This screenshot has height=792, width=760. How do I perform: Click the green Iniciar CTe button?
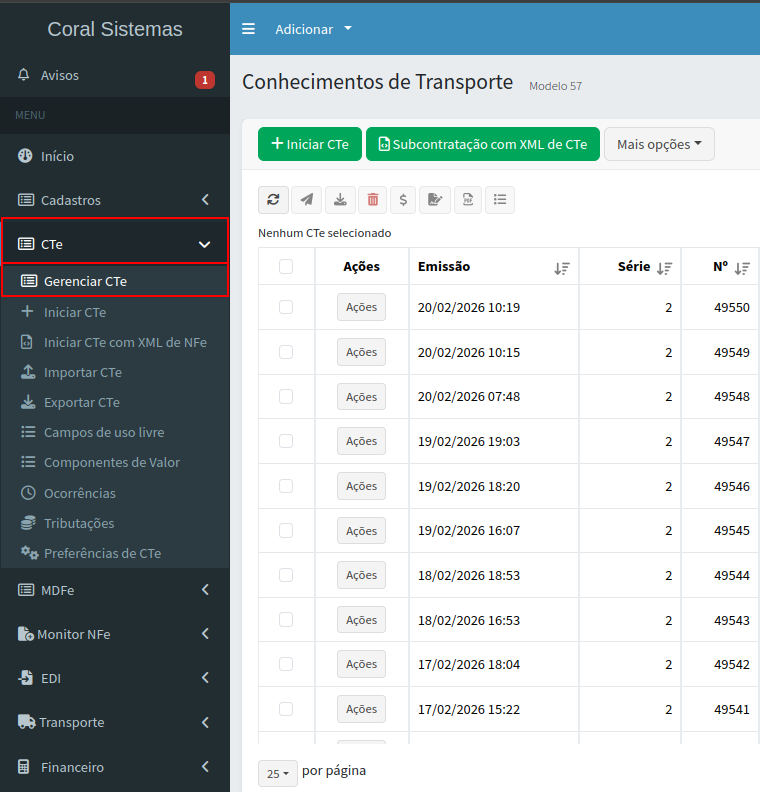[309, 144]
